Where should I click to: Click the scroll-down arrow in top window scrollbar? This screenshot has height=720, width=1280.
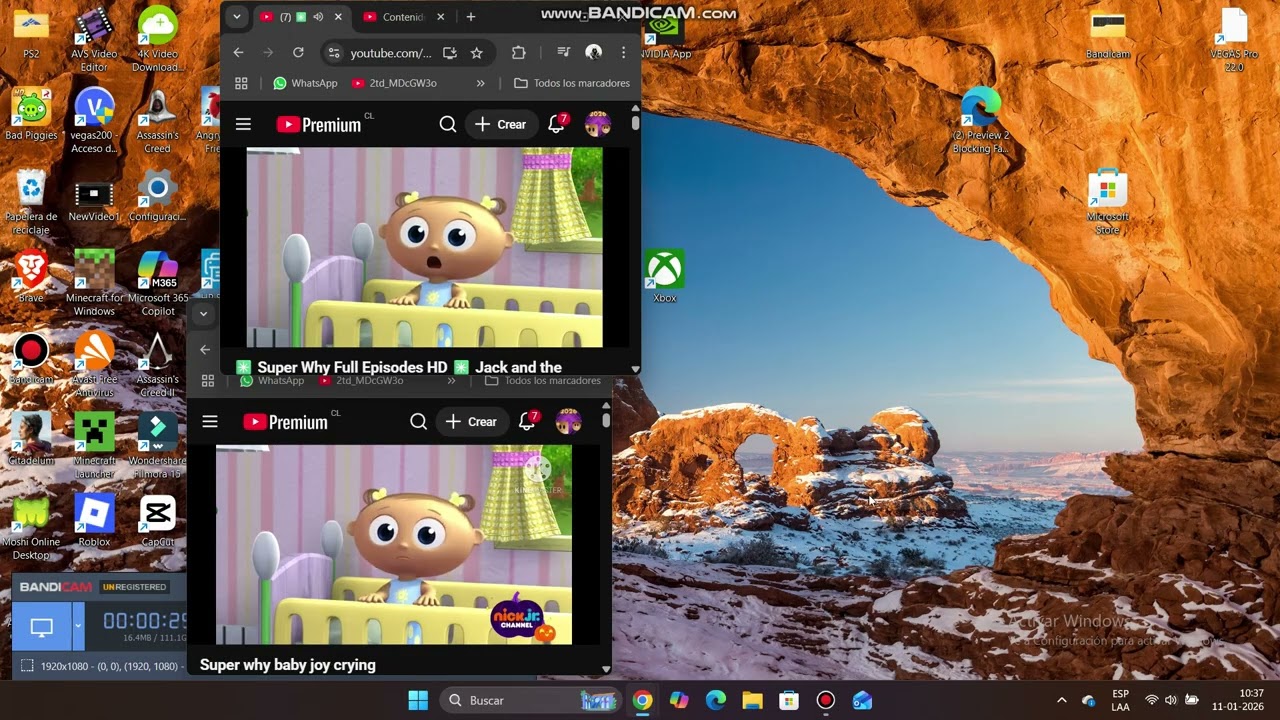coord(635,369)
